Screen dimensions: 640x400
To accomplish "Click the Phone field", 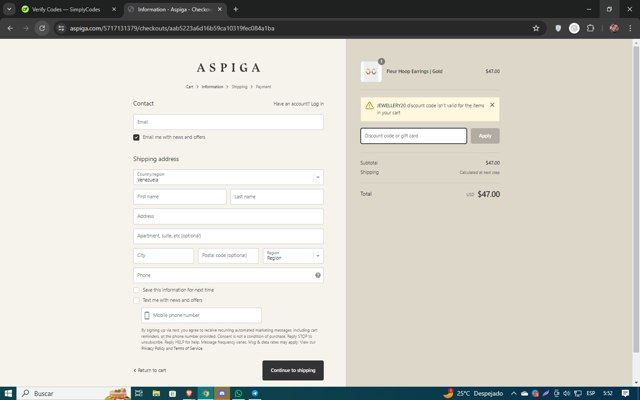I will (x=228, y=275).
